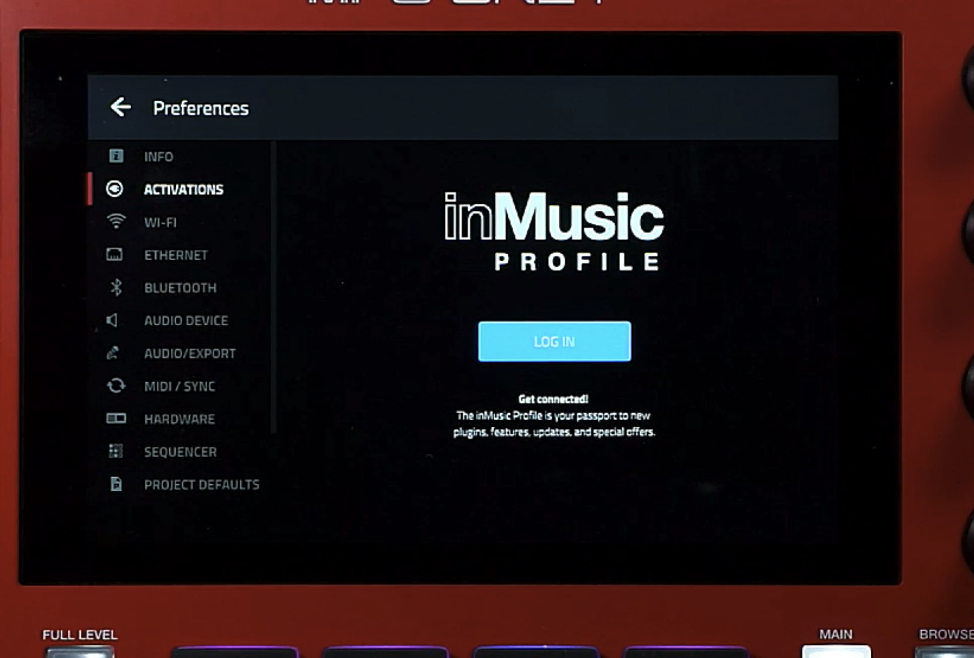Click the inMusic Profile passport description
This screenshot has height=658, width=974.
(x=554, y=424)
